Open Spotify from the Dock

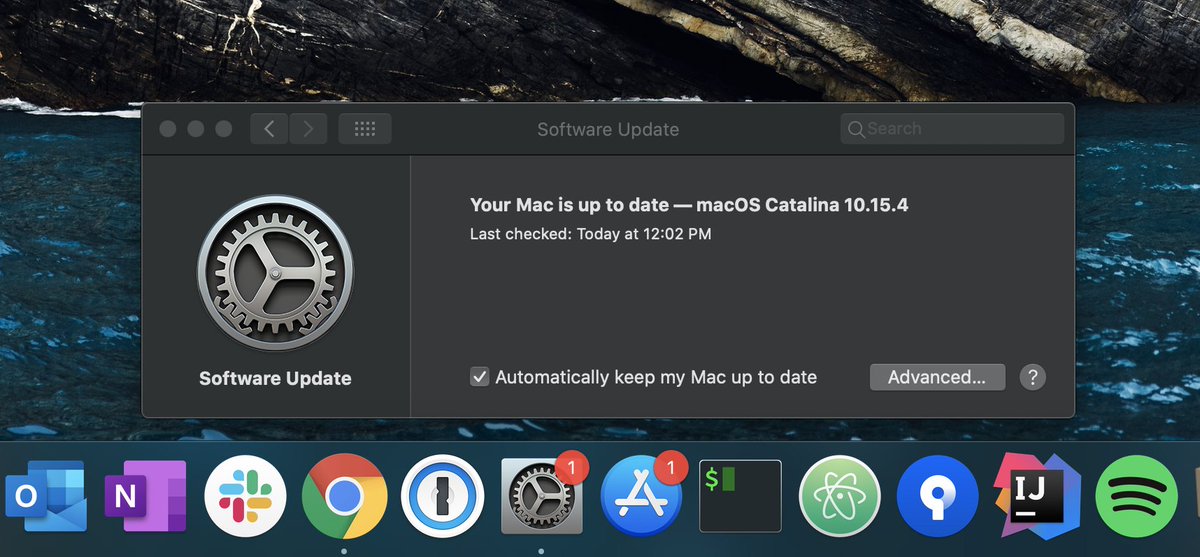1137,497
